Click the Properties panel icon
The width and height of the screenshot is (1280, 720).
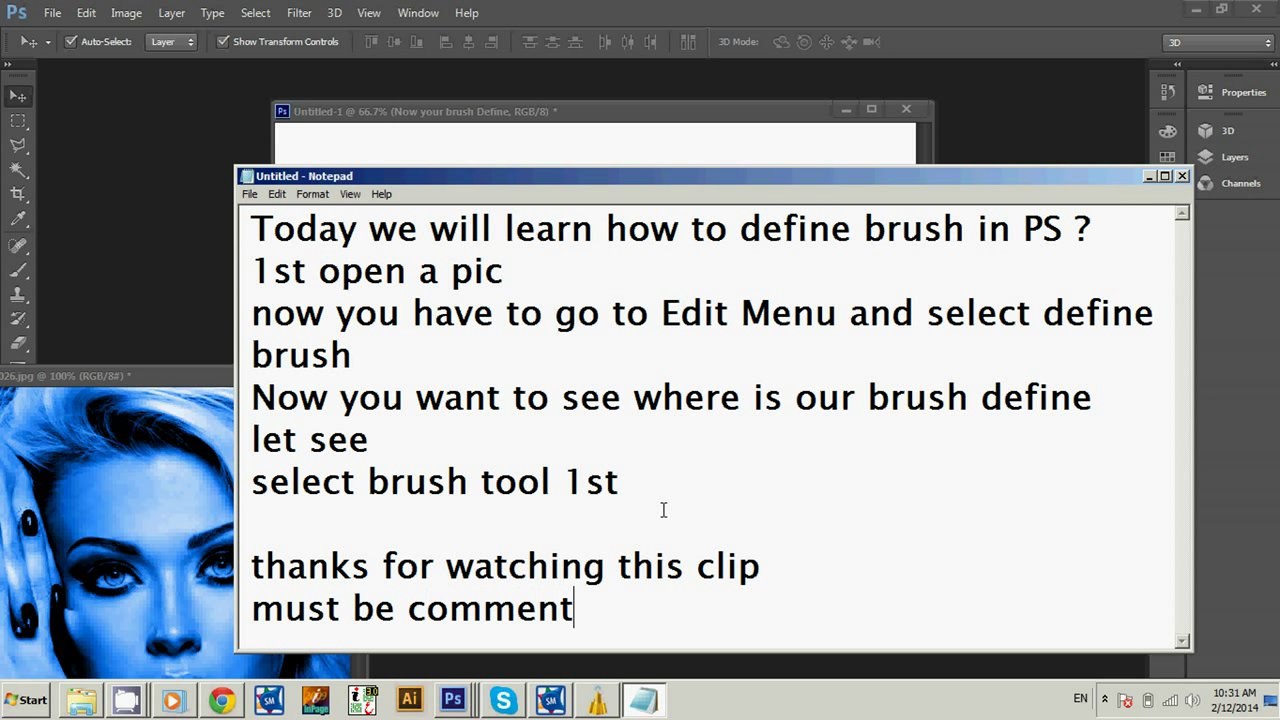coord(1205,92)
